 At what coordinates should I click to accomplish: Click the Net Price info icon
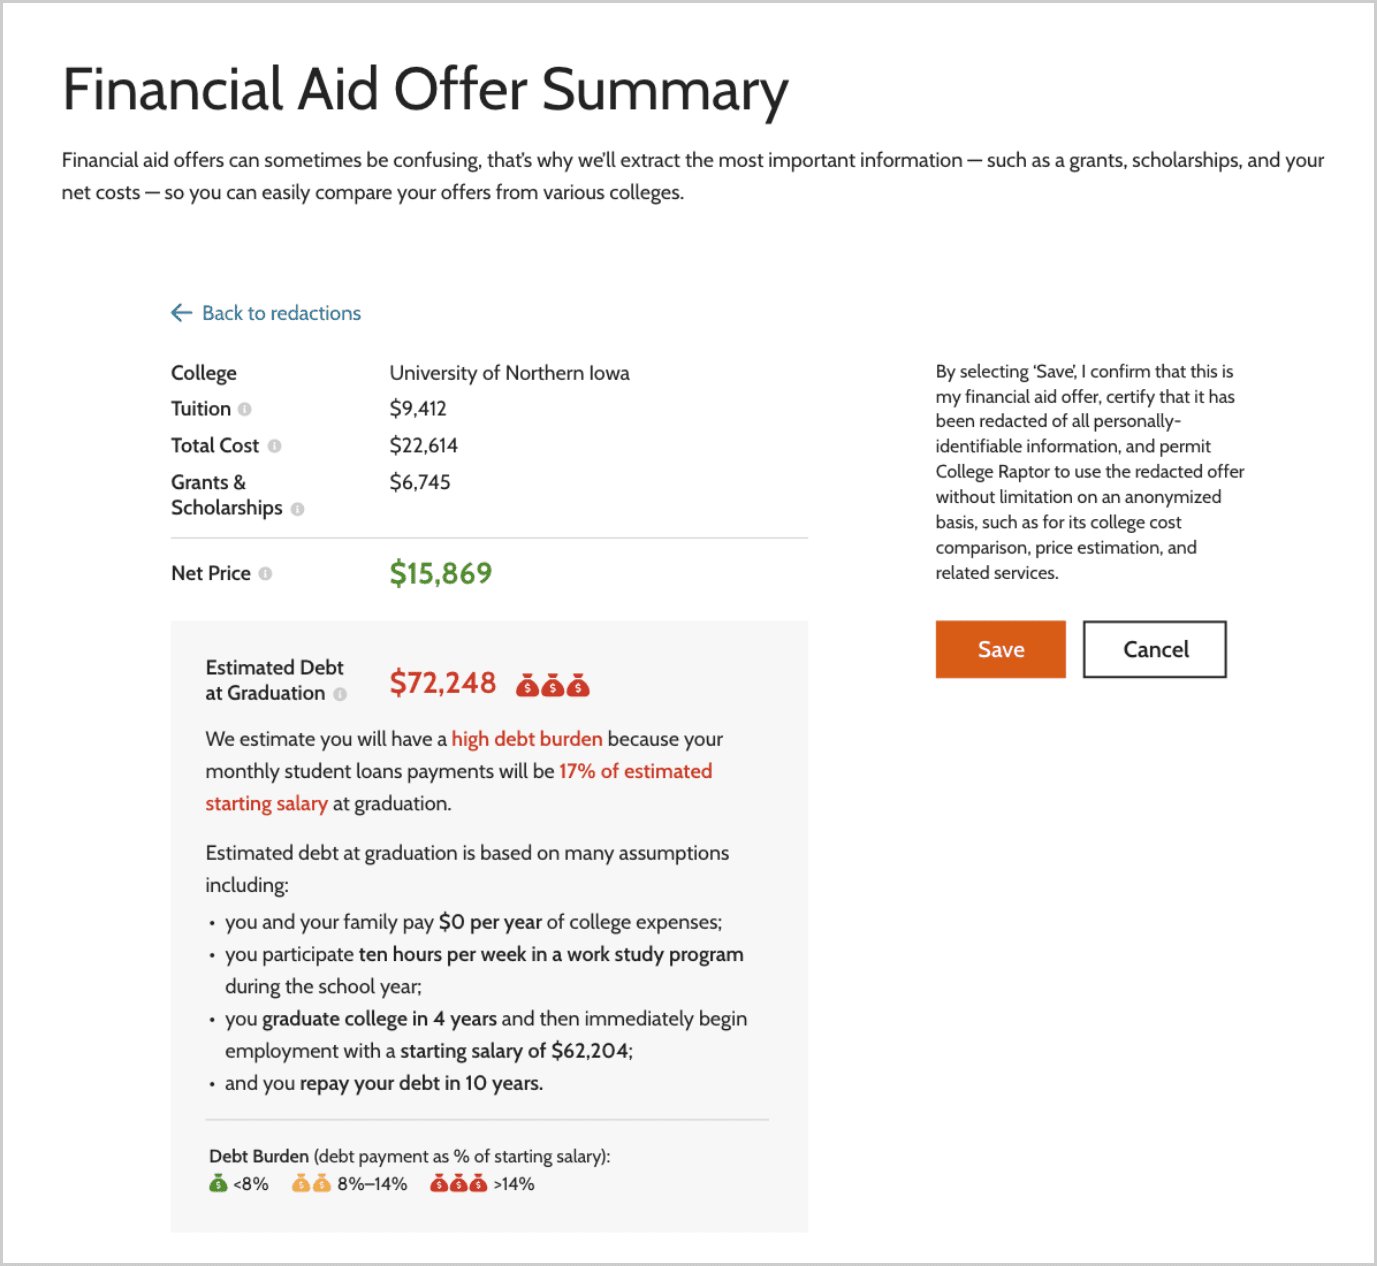[265, 574]
